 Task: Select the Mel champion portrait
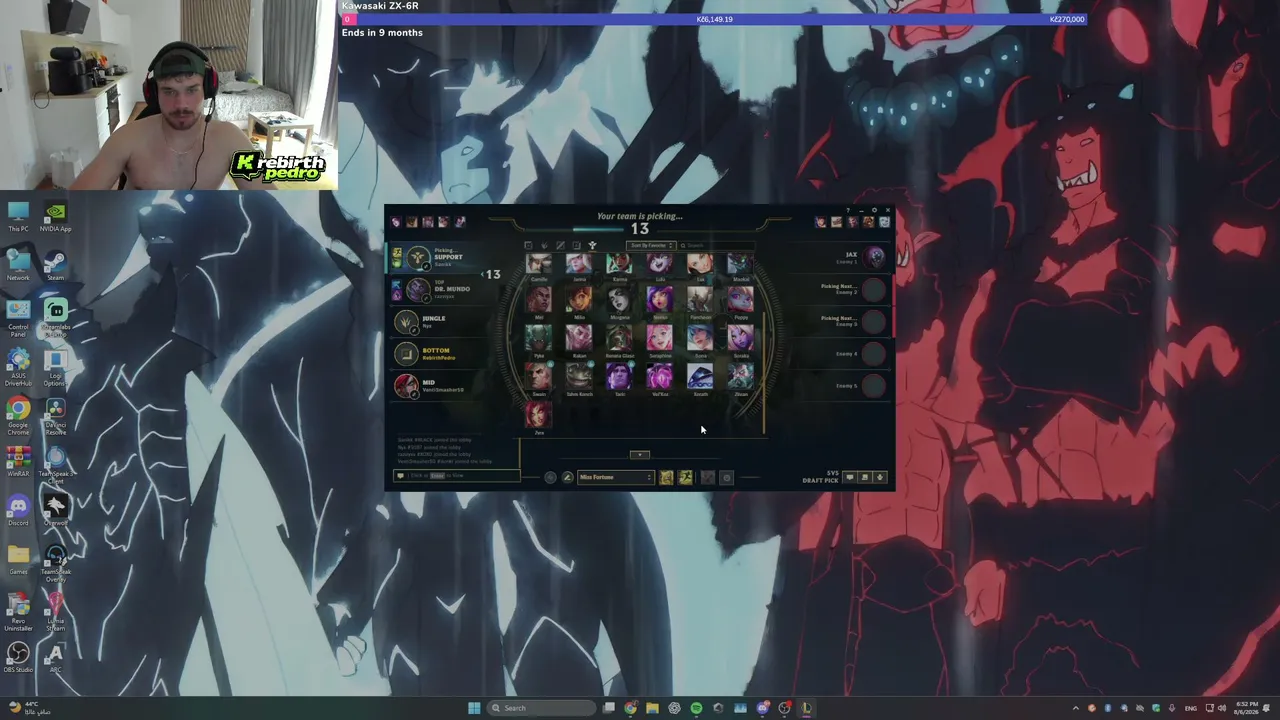point(539,299)
